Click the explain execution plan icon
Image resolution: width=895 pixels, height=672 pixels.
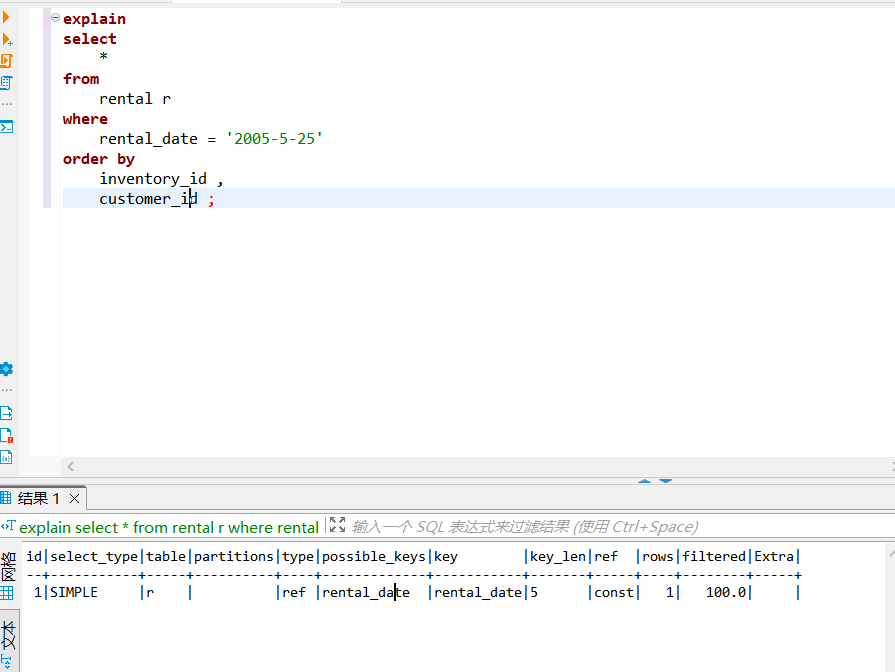6,83
